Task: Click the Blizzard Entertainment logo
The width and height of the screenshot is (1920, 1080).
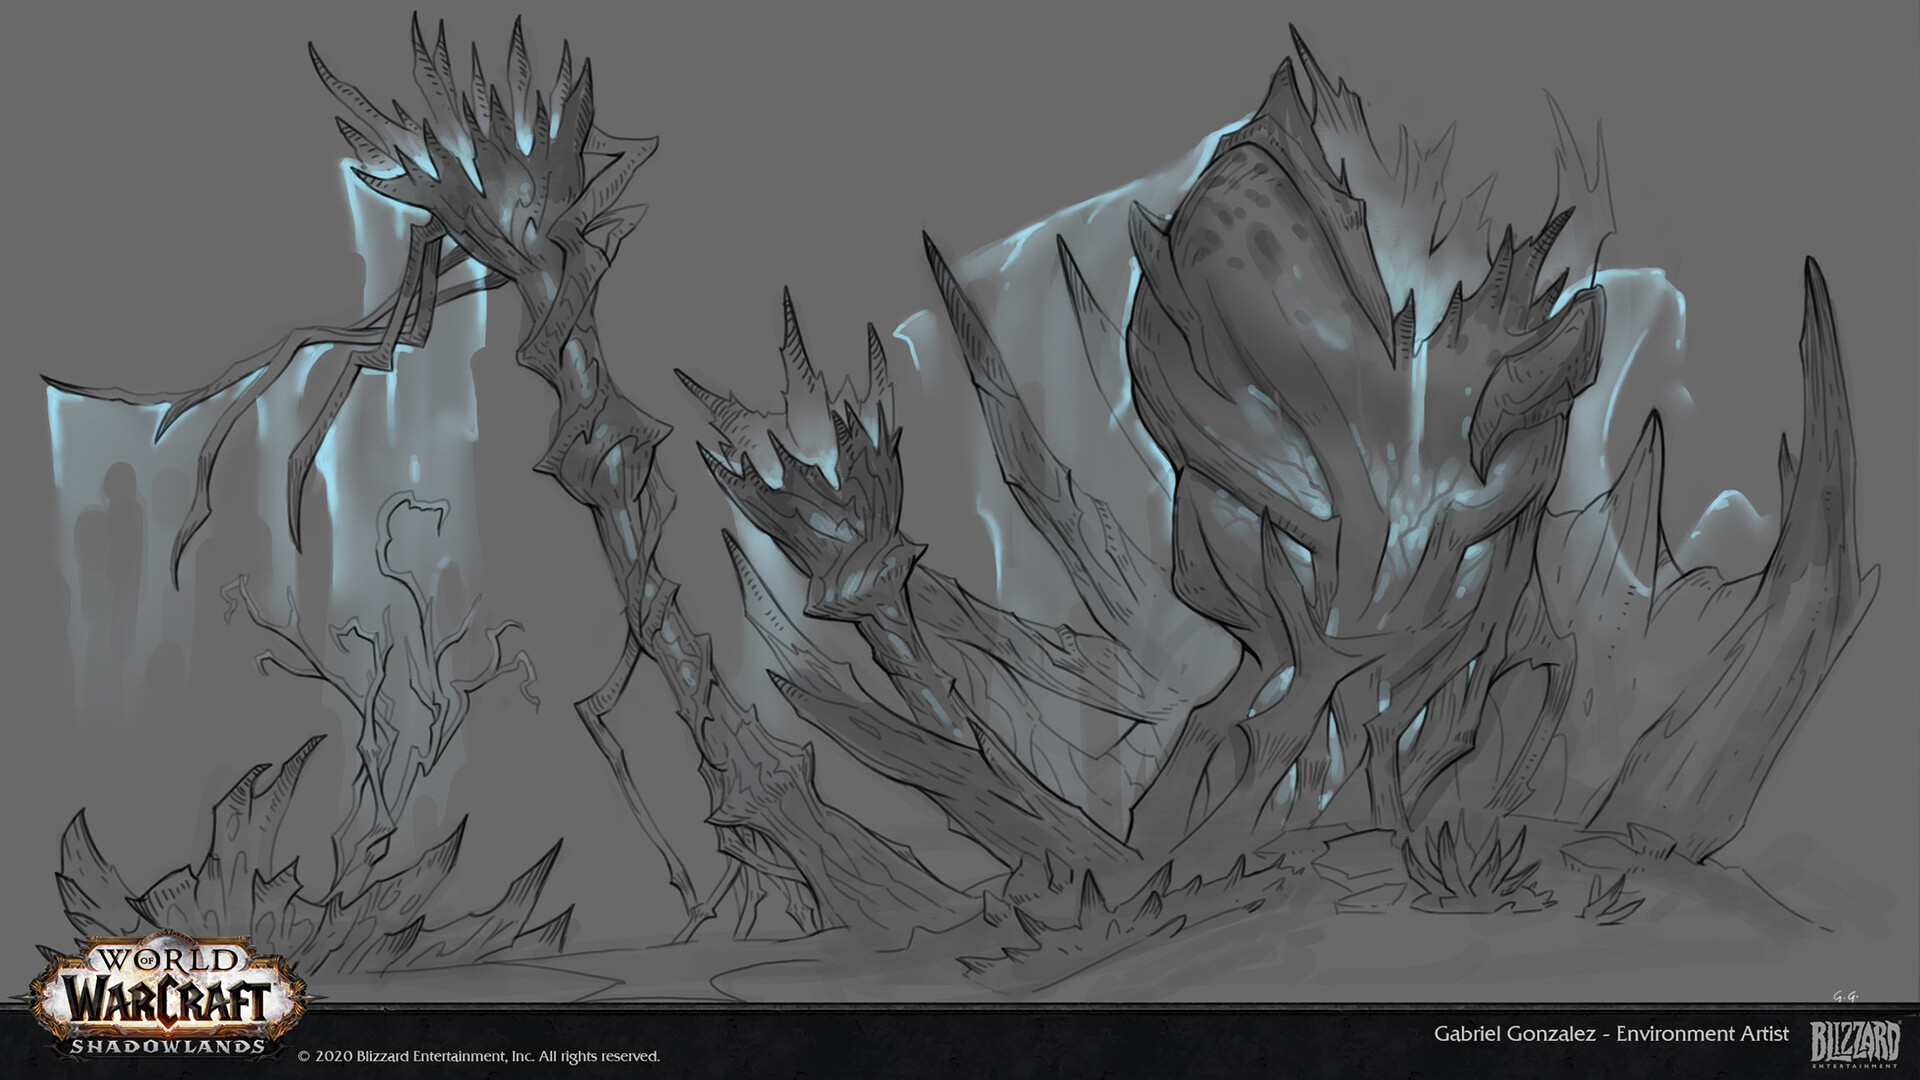Action: pyautogui.click(x=1856, y=1042)
